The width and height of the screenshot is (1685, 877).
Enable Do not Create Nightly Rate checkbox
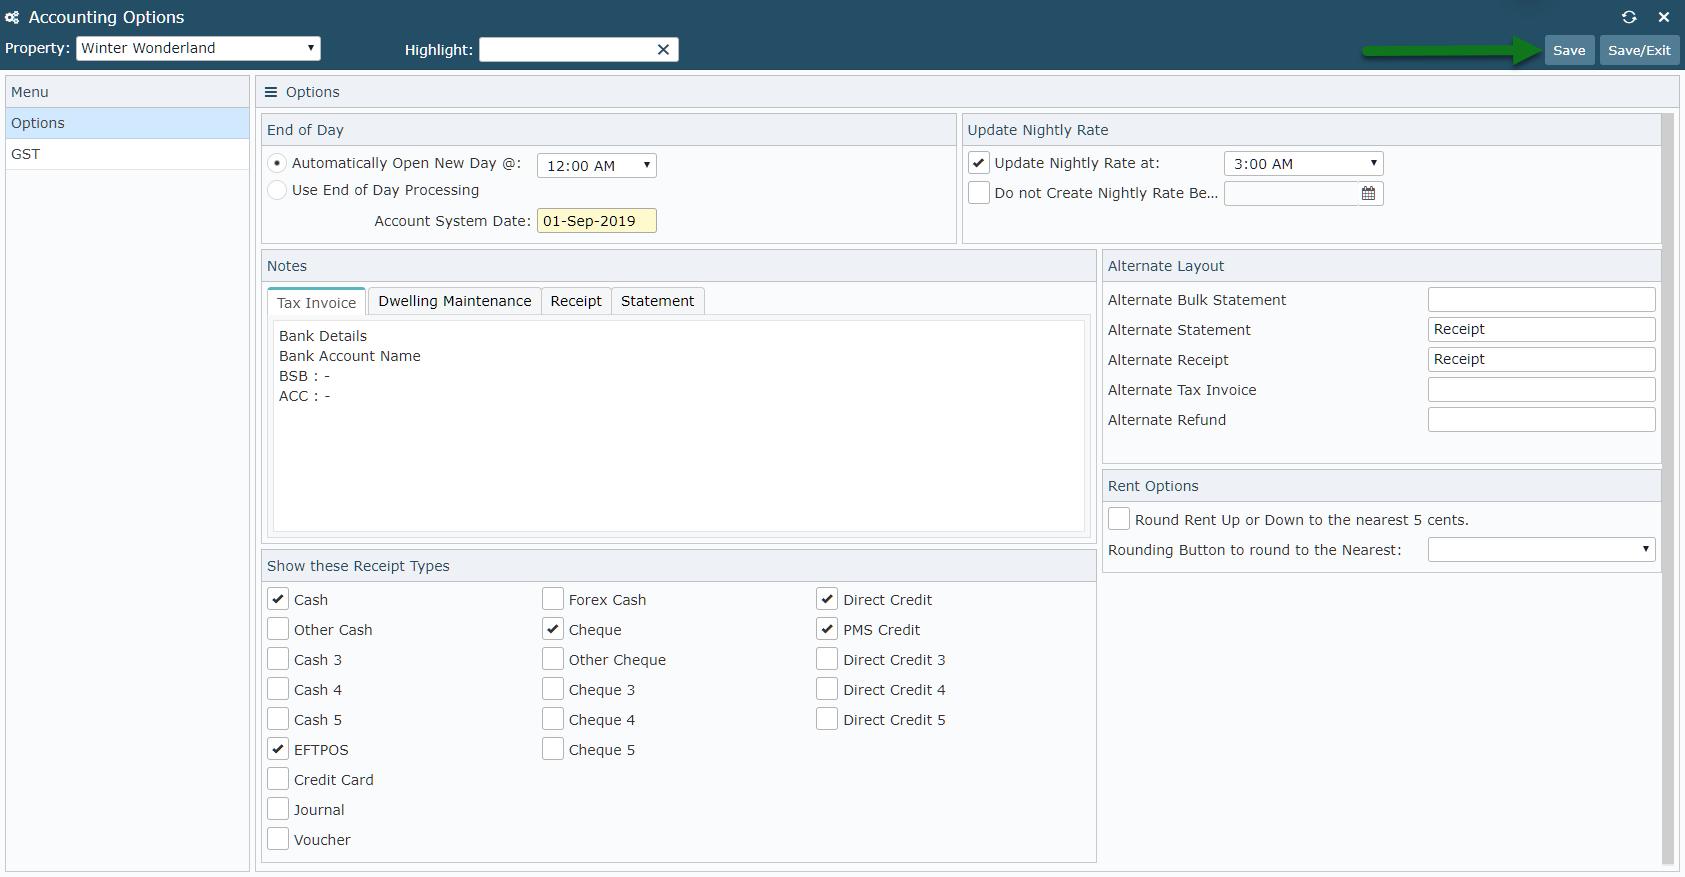click(x=979, y=193)
